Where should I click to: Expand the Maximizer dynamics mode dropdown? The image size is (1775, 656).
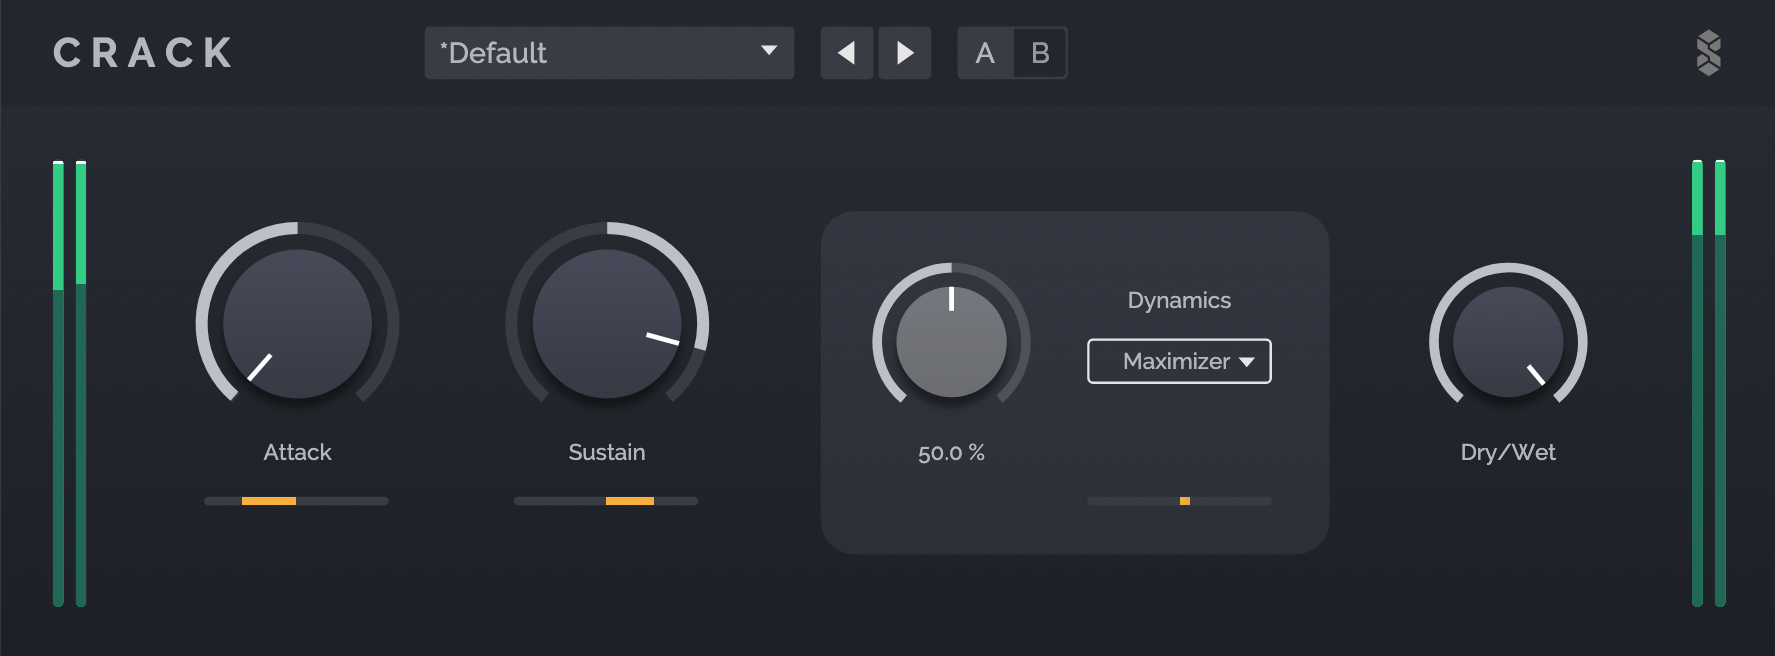[1178, 361]
